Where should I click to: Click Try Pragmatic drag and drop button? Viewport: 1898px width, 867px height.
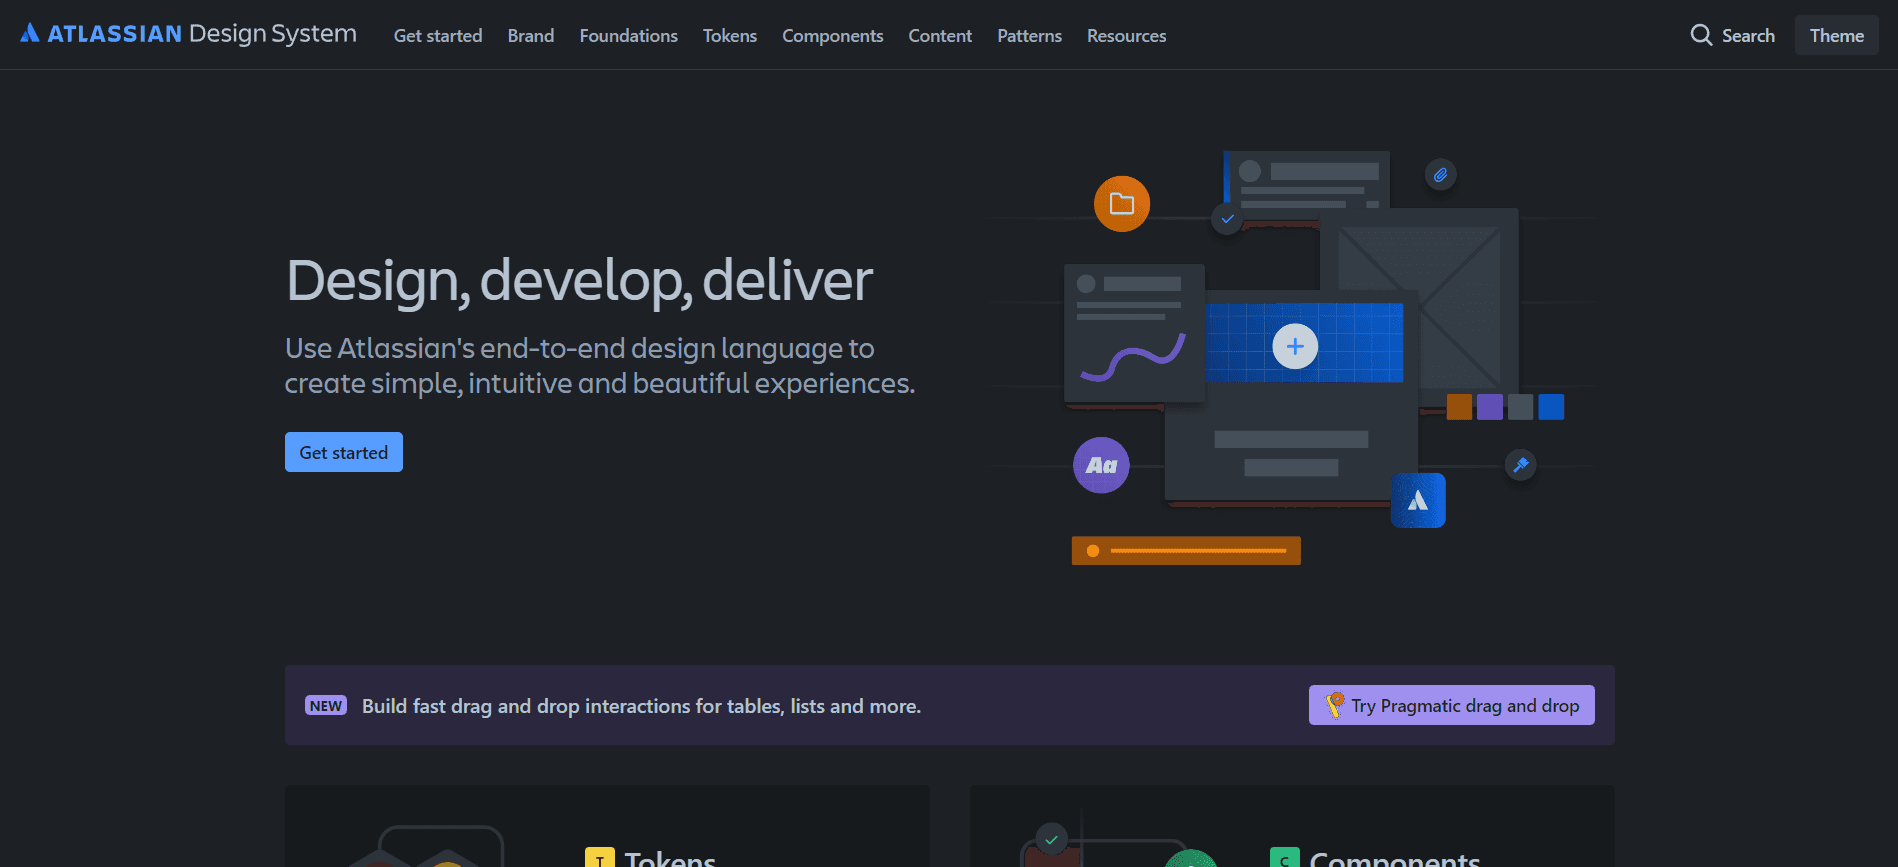[x=1452, y=705]
